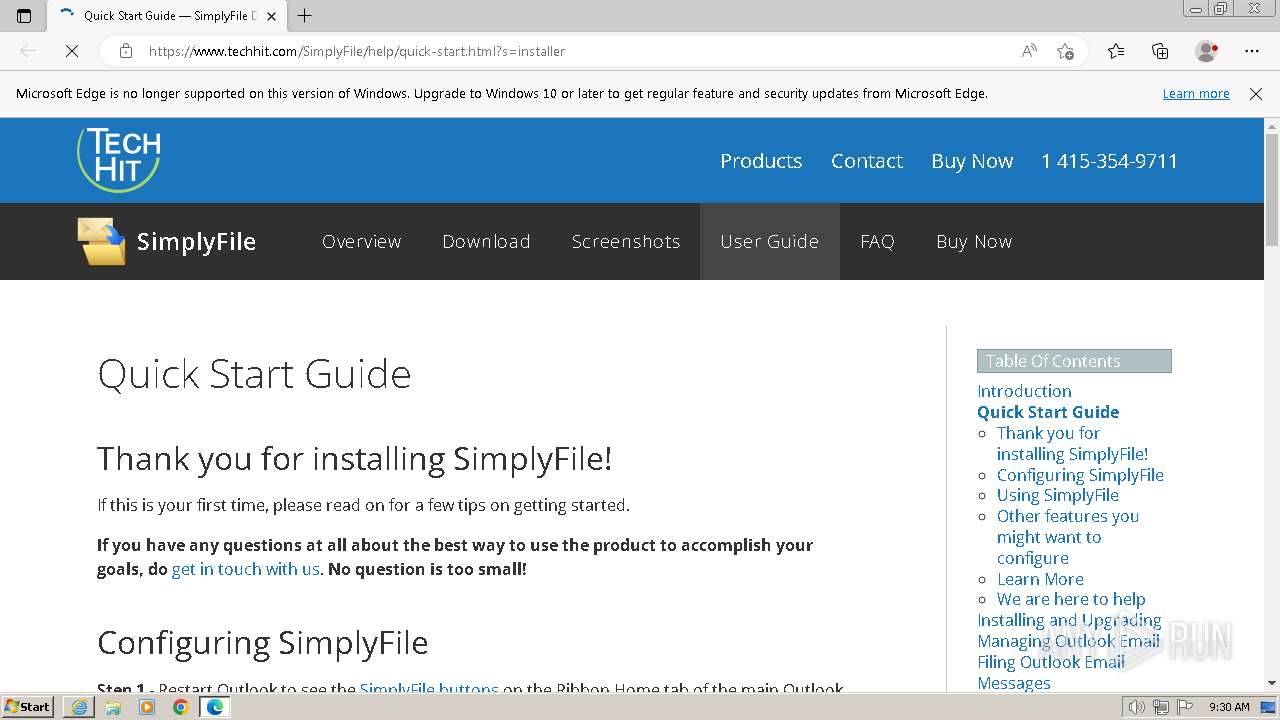
Task: Click Buy Now in the blue header
Action: (x=972, y=161)
